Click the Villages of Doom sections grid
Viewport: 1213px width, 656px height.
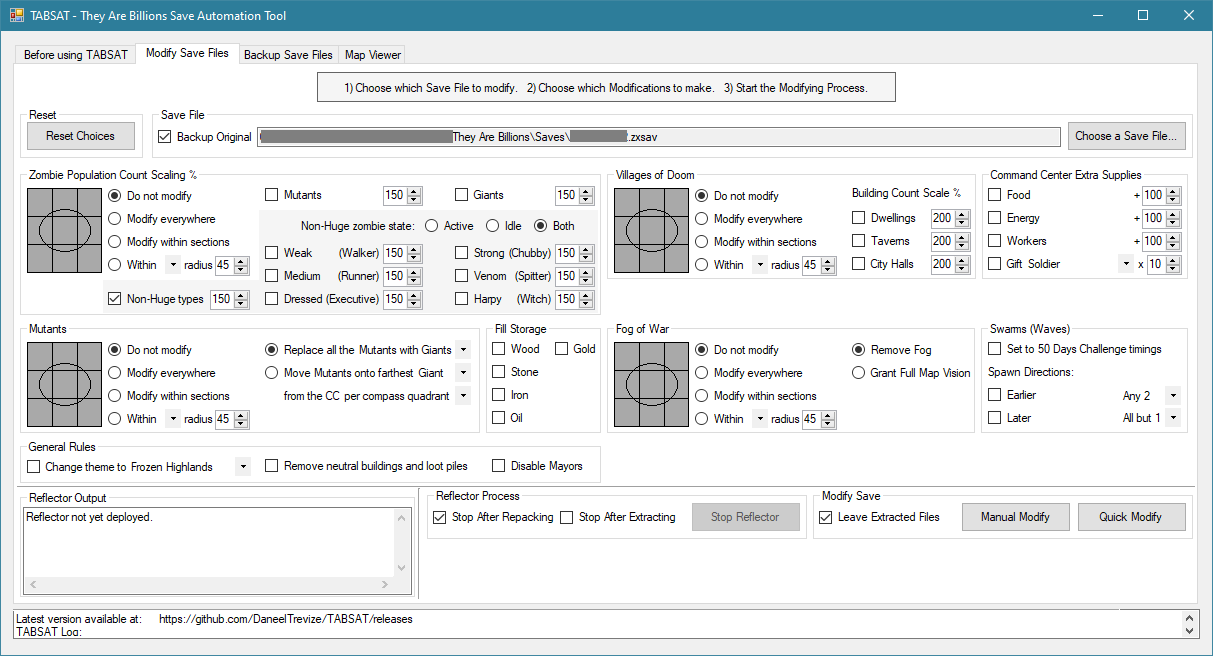tap(651, 230)
